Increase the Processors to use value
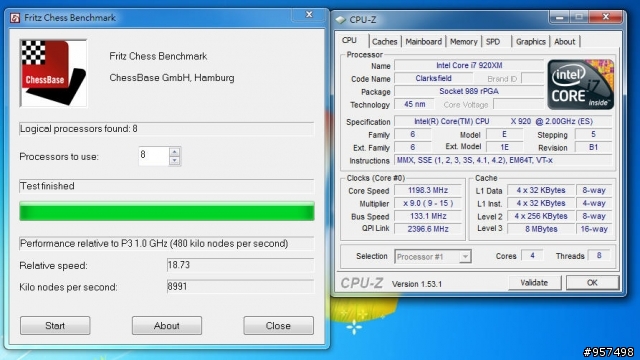640x360 pixels. 175,152
